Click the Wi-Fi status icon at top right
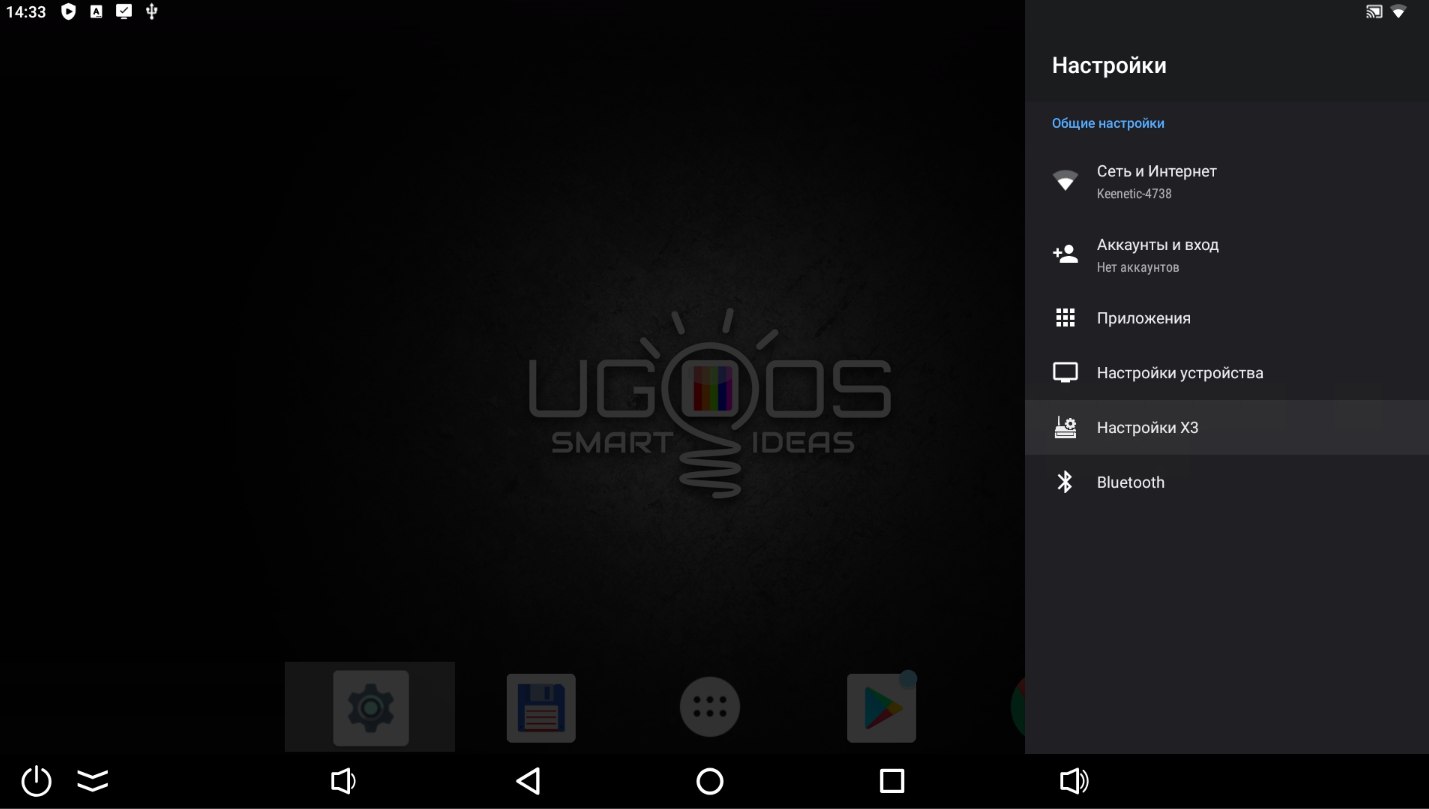The height and width of the screenshot is (809, 1429). click(1398, 12)
